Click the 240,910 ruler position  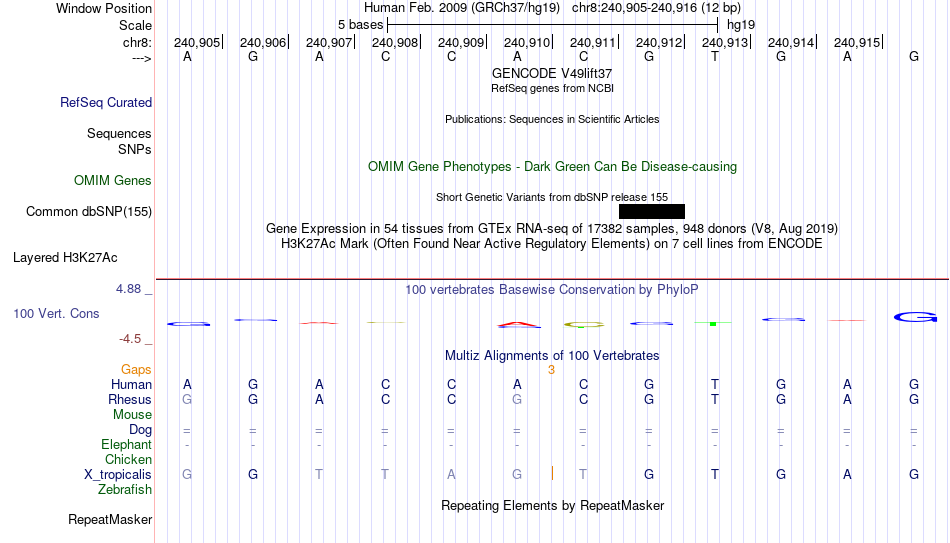[x=527, y=42]
